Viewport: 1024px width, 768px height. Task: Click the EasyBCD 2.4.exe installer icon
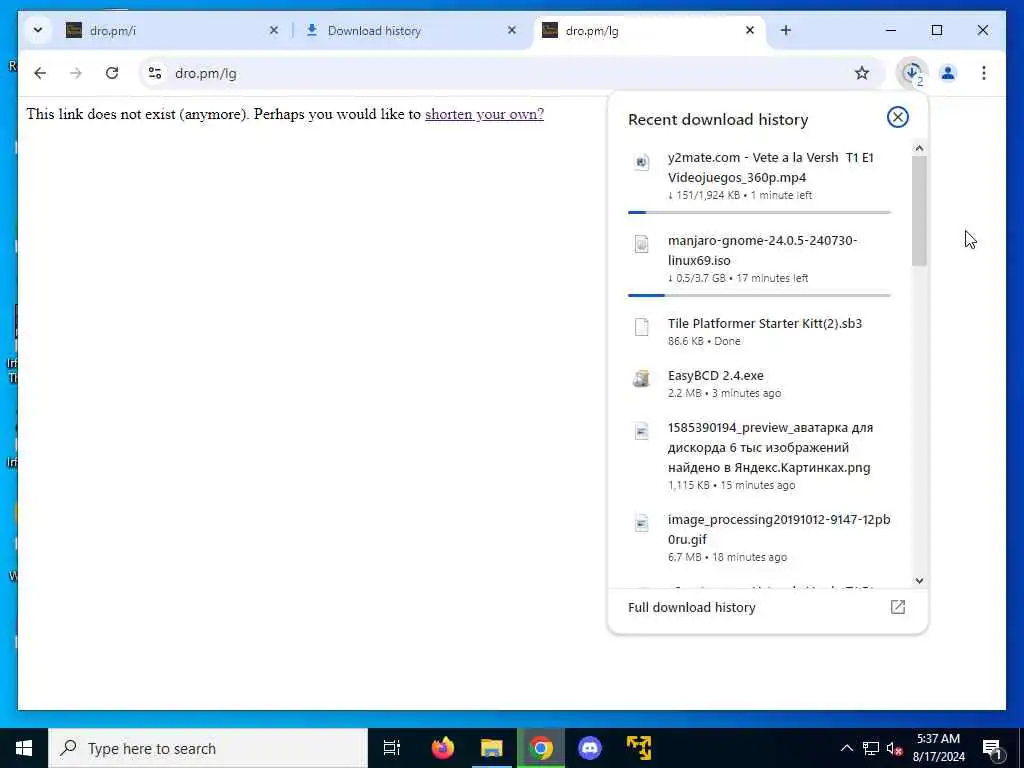[x=642, y=379]
